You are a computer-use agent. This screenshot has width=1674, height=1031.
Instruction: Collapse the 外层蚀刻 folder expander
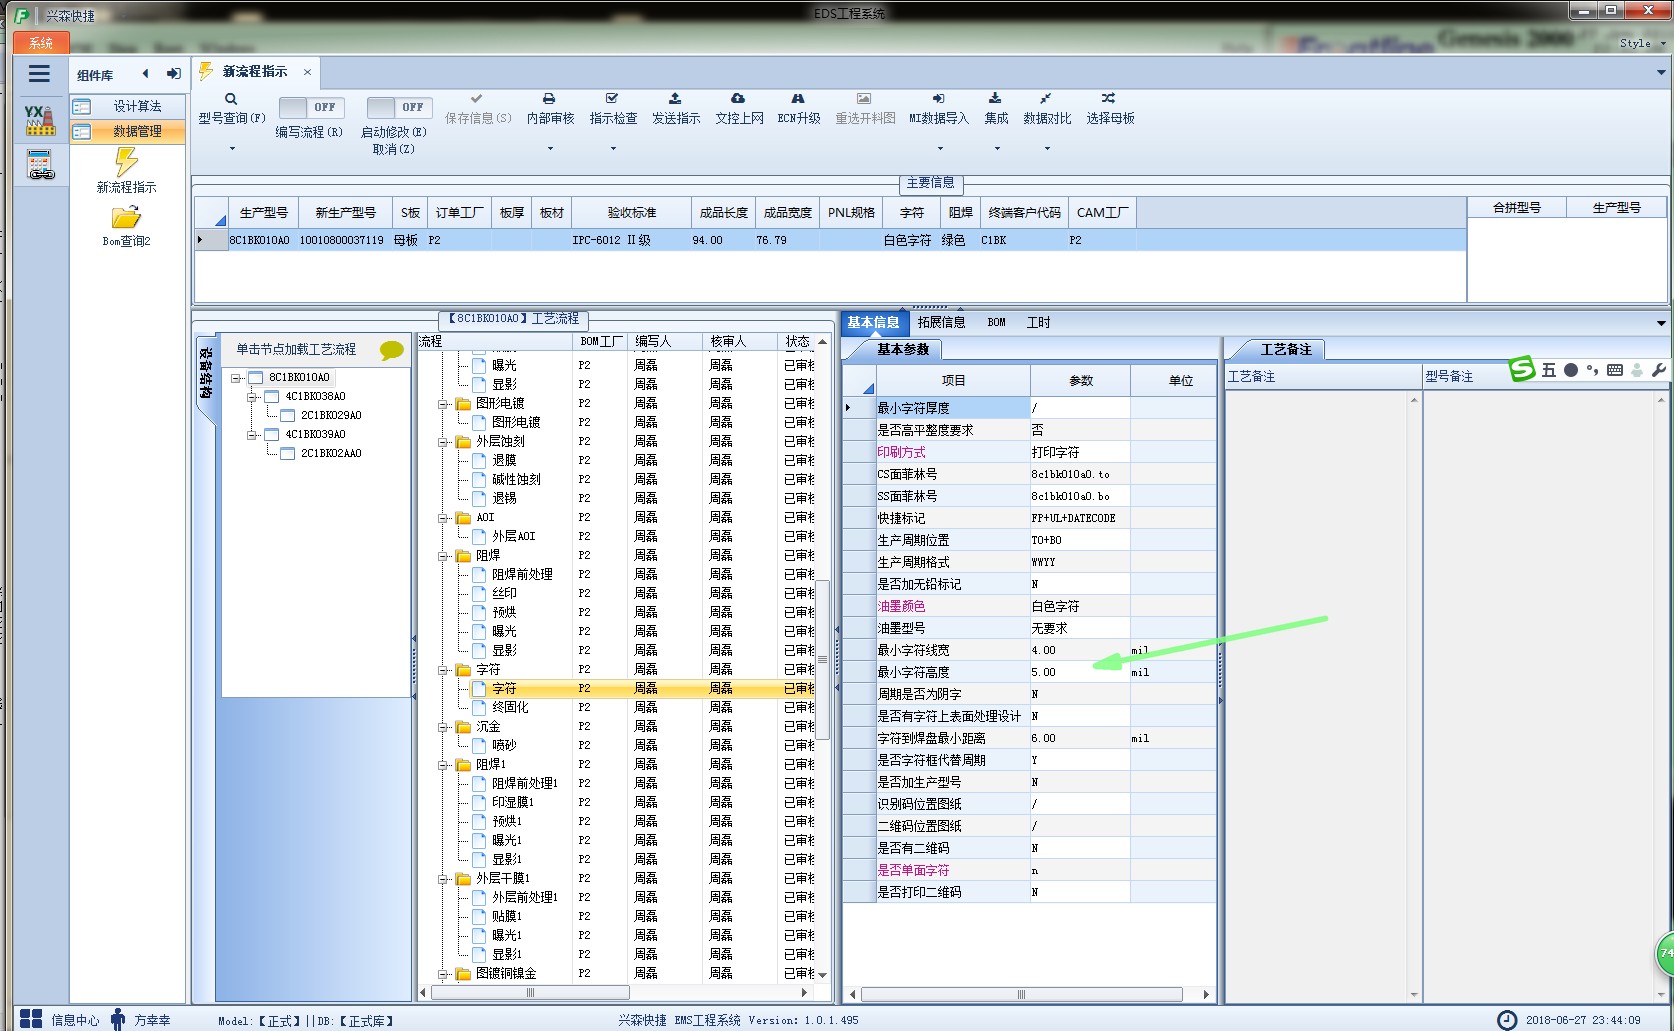[x=443, y=442]
